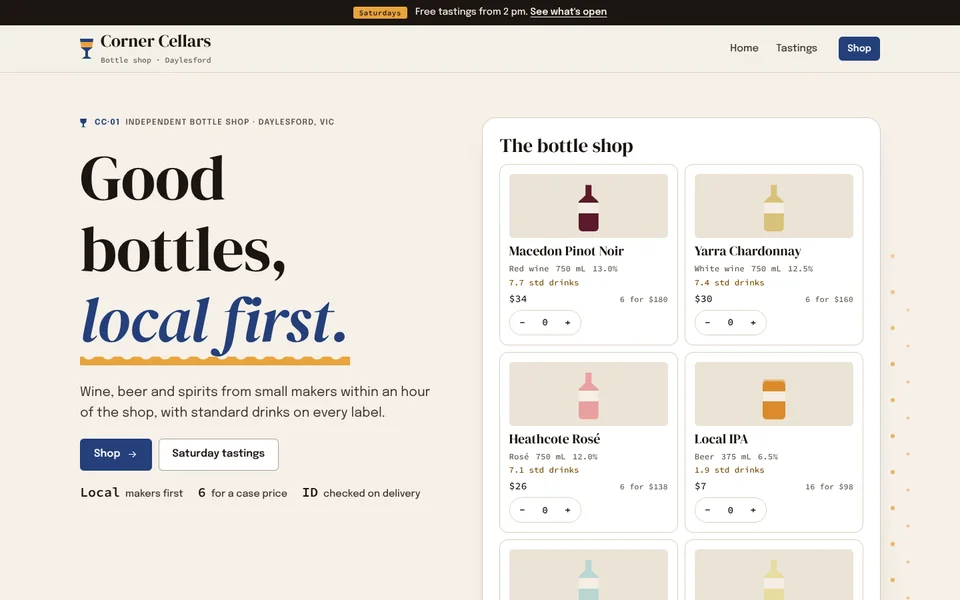Click the "6 for $138" case price
960x600 pixels.
coord(643,487)
